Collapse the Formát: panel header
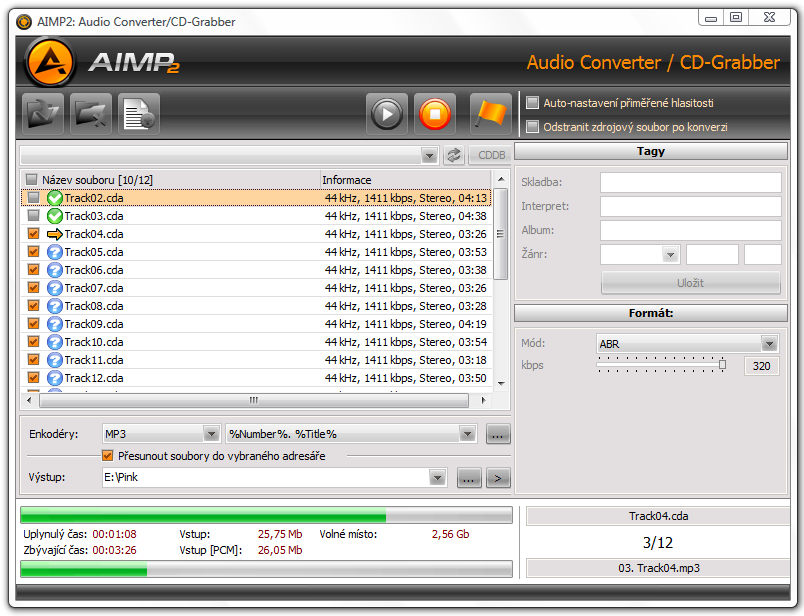The height and width of the screenshot is (616, 804). (651, 313)
